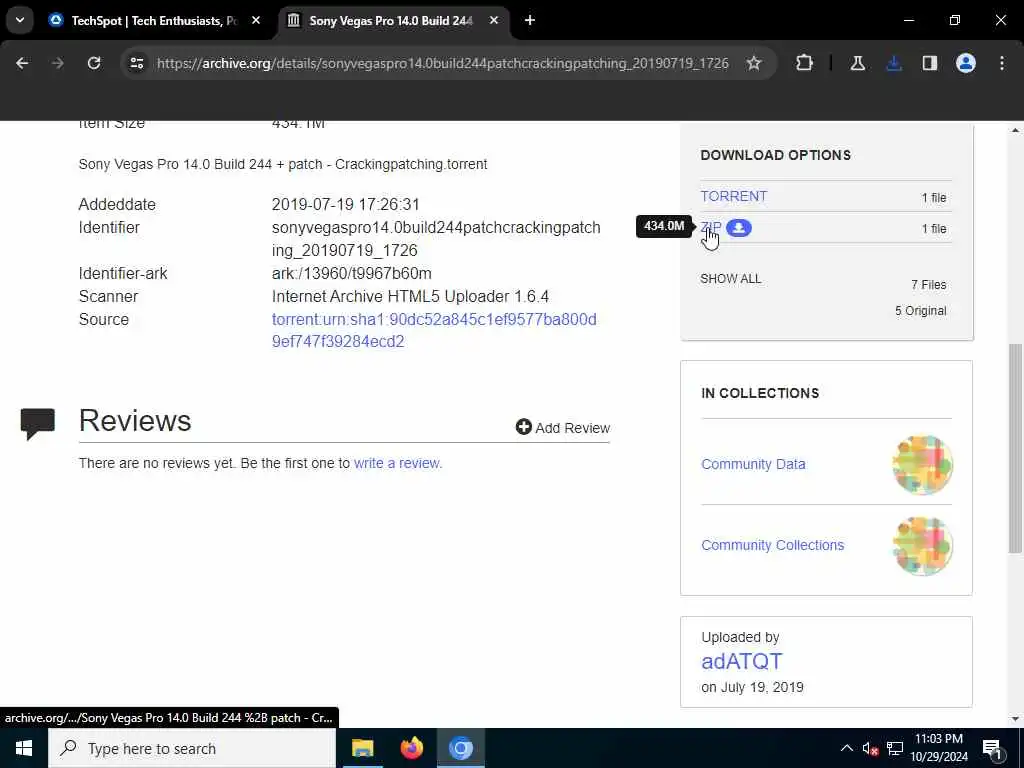The height and width of the screenshot is (768, 1024).
Task: Bookmark this page with the star icon
Action: (x=754, y=63)
